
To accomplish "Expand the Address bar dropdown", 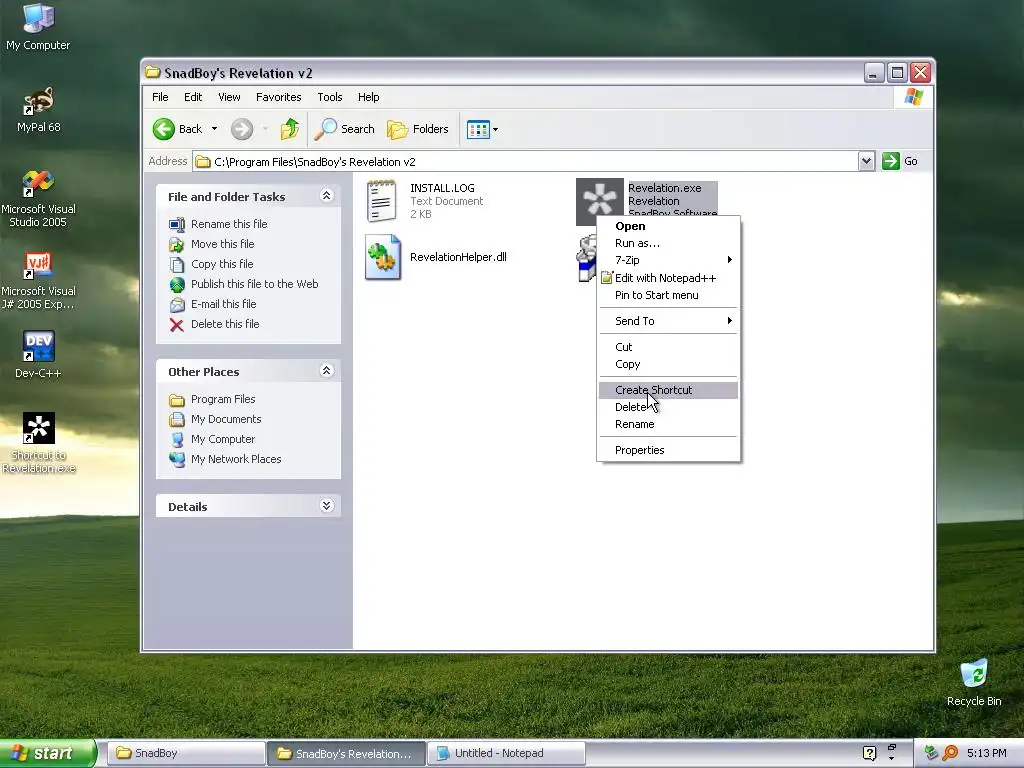I will [866, 161].
